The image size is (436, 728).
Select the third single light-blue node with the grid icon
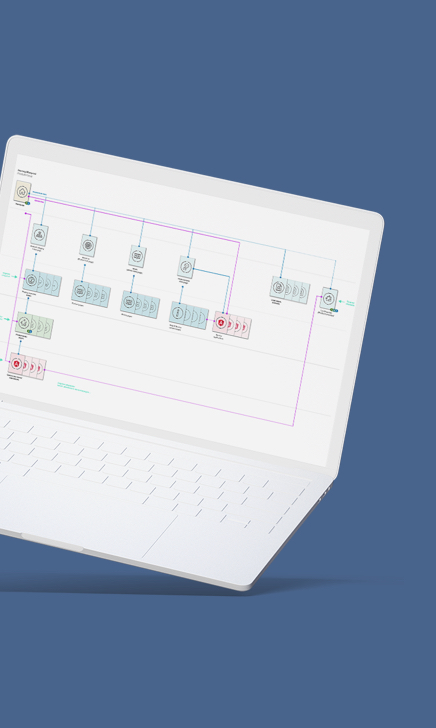137,255
